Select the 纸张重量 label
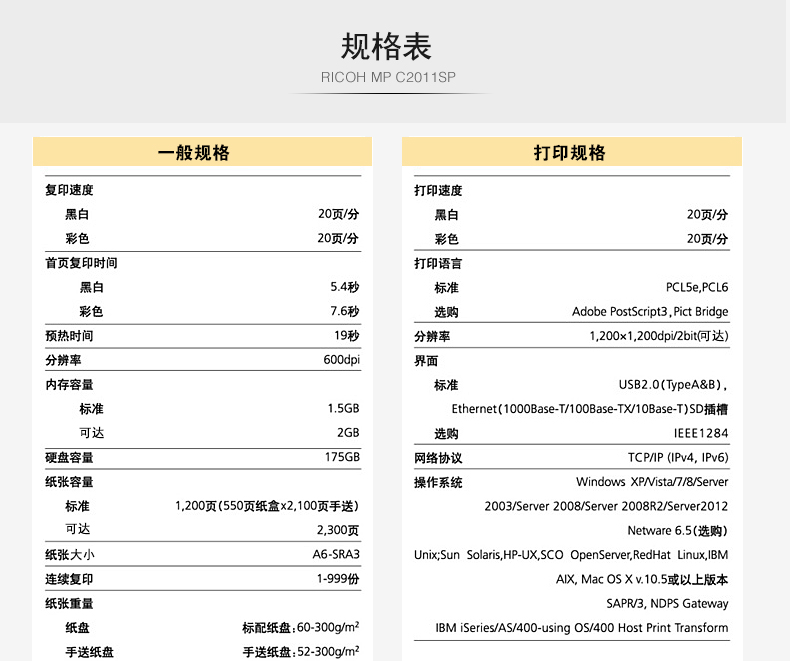 click(x=69, y=604)
